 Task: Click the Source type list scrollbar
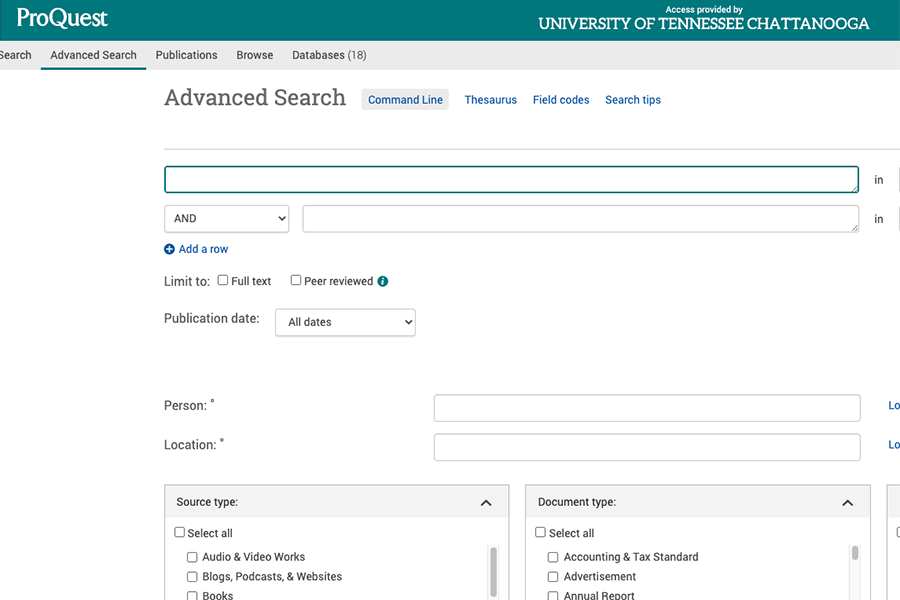(x=494, y=572)
